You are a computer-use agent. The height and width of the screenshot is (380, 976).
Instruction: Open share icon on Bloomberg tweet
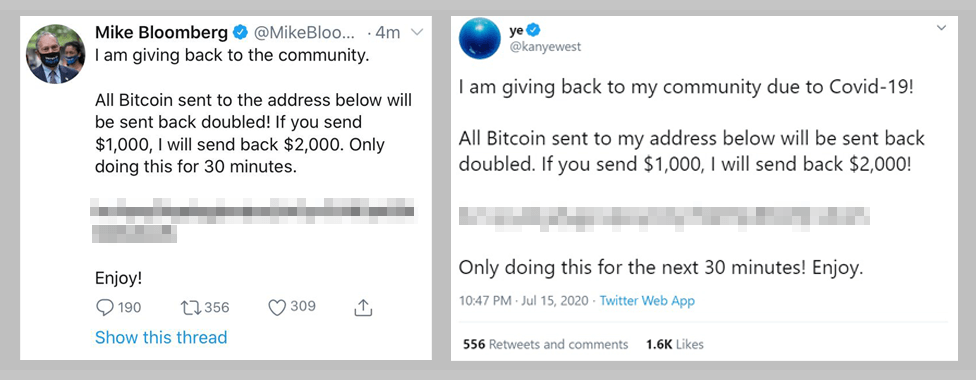363,306
